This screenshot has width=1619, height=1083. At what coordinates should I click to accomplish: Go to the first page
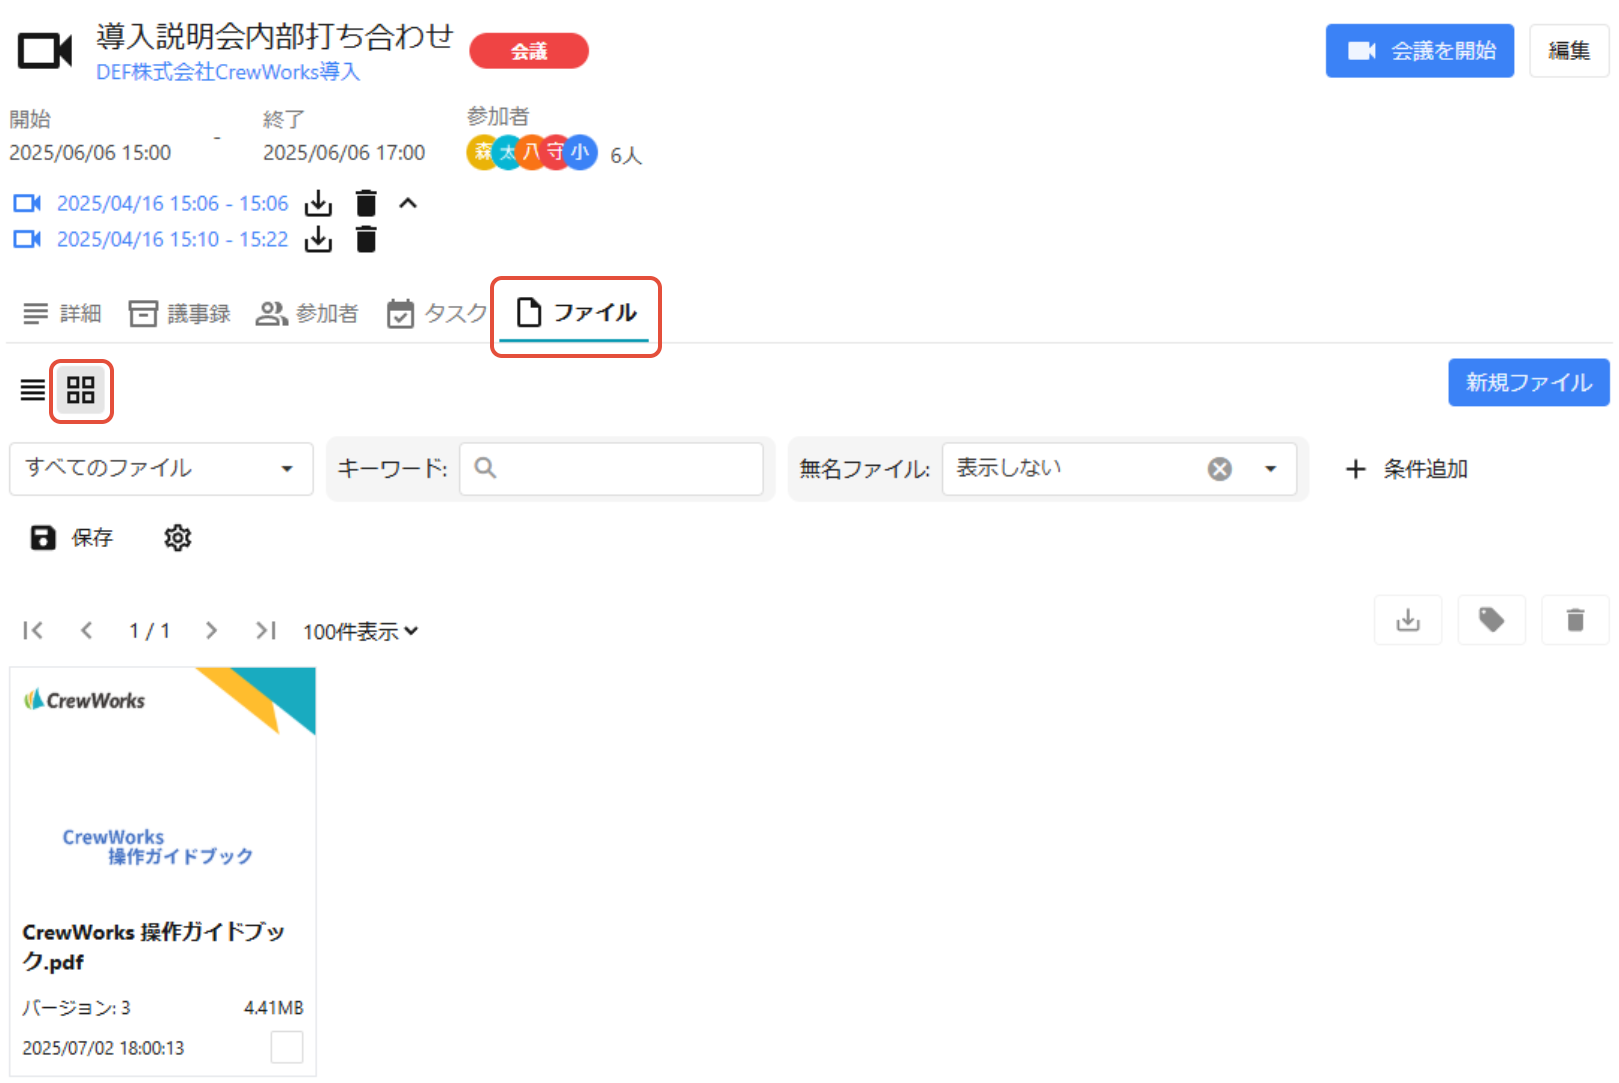point(33,631)
